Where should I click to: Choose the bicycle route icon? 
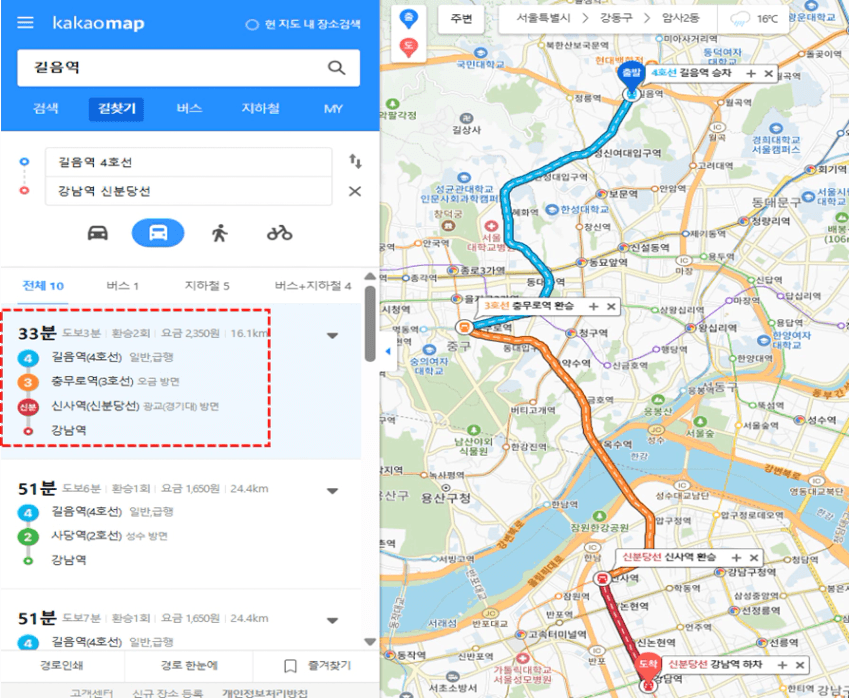[x=279, y=233]
